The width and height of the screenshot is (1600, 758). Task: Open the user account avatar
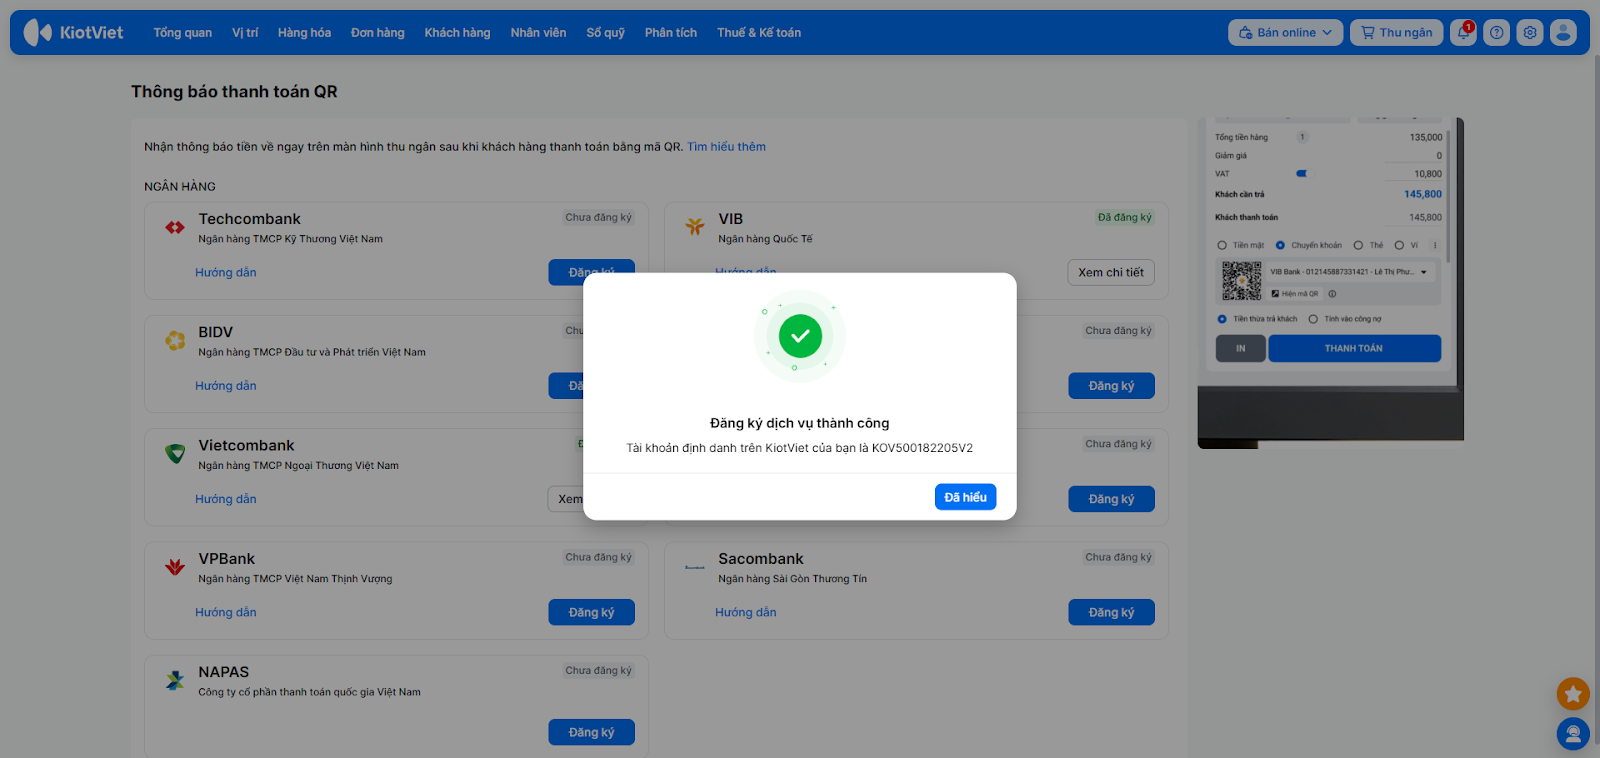1563,32
